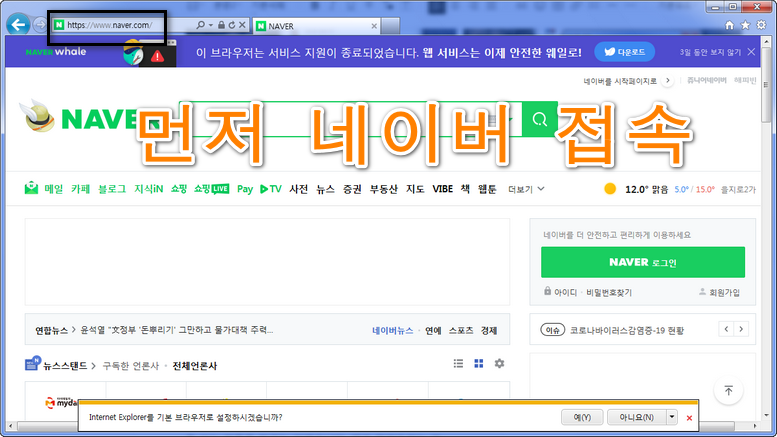Open 증권 menu item
777x437 pixels.
point(352,189)
